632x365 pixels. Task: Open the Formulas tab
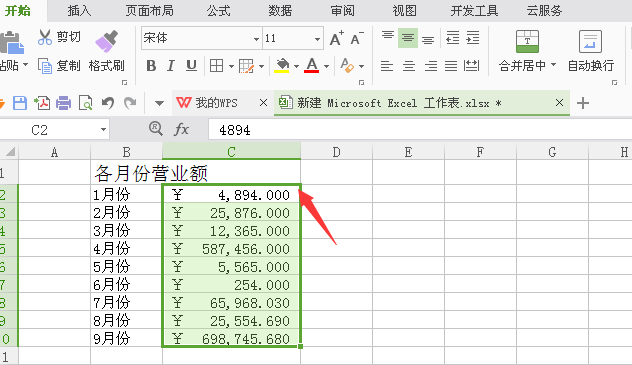pyautogui.click(x=219, y=10)
